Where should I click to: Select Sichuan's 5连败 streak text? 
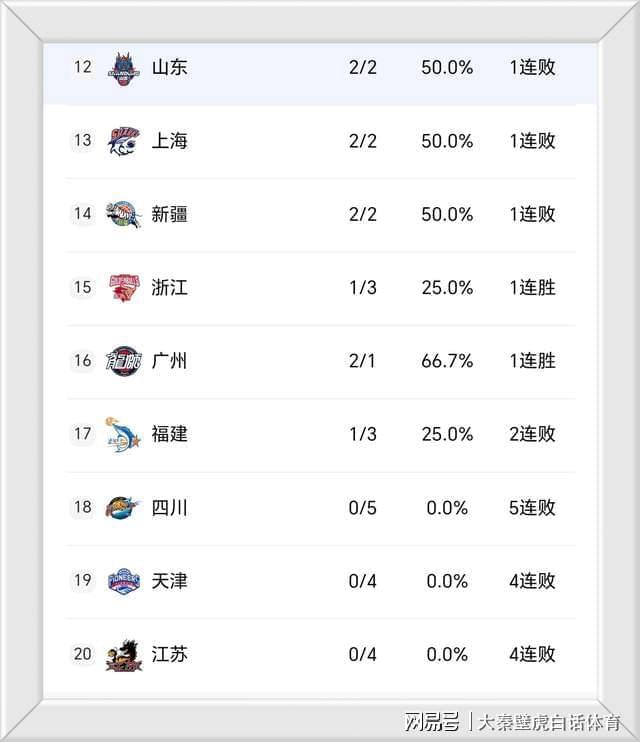point(532,508)
